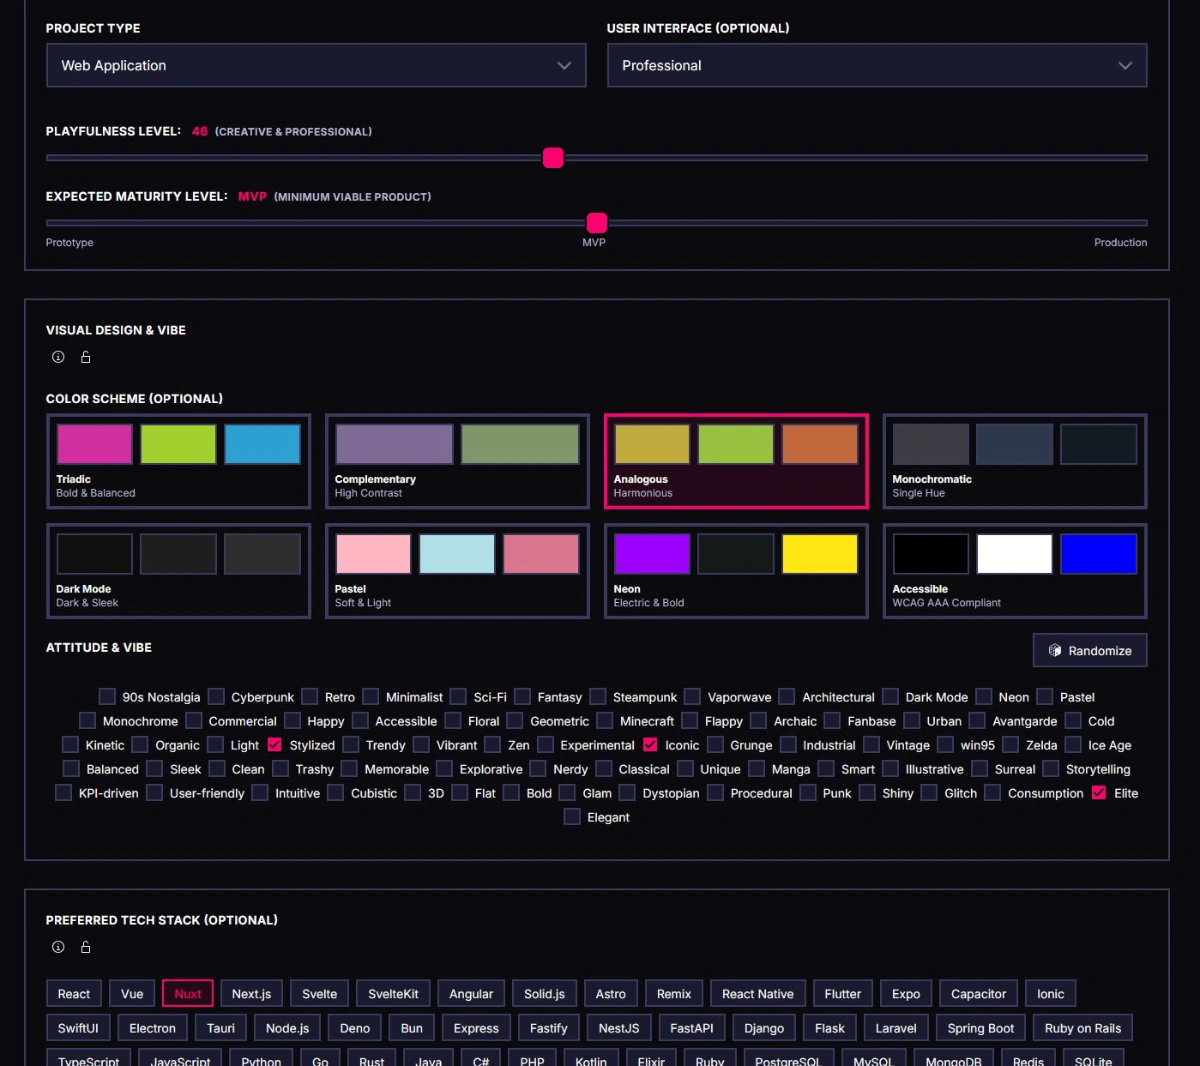The image size is (1200, 1066).
Task: Select the React tech stack option
Action: click(x=74, y=994)
